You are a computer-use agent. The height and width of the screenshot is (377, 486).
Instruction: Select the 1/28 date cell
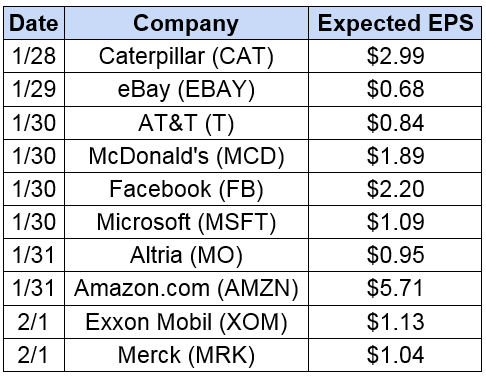34,56
